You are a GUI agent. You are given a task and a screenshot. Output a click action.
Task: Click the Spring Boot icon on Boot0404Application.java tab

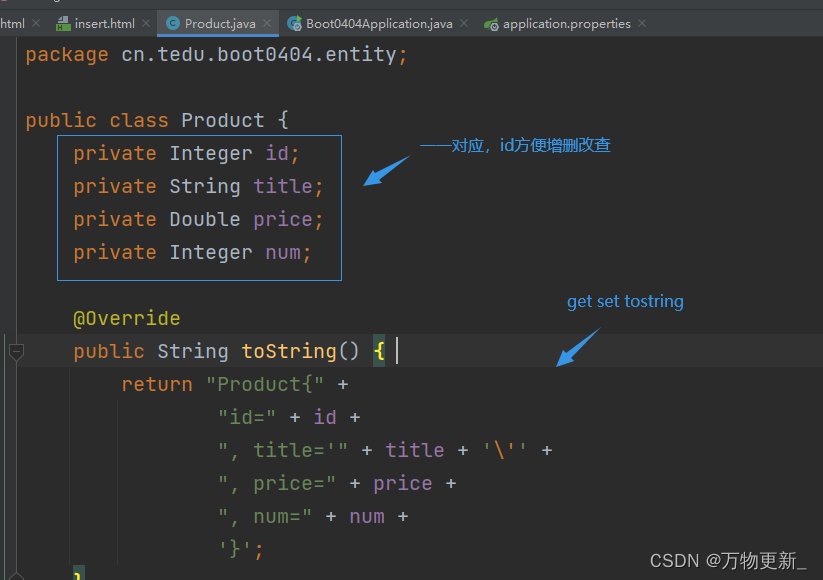pos(295,23)
